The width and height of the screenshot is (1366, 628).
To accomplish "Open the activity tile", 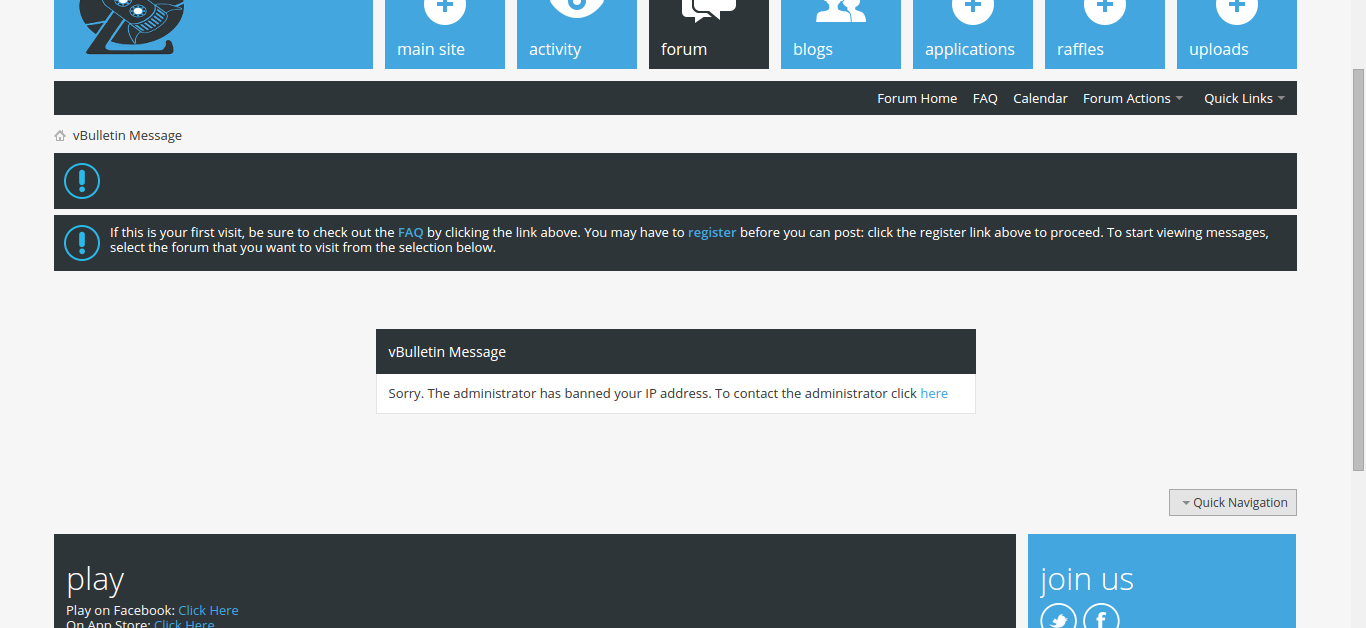I will (x=576, y=34).
